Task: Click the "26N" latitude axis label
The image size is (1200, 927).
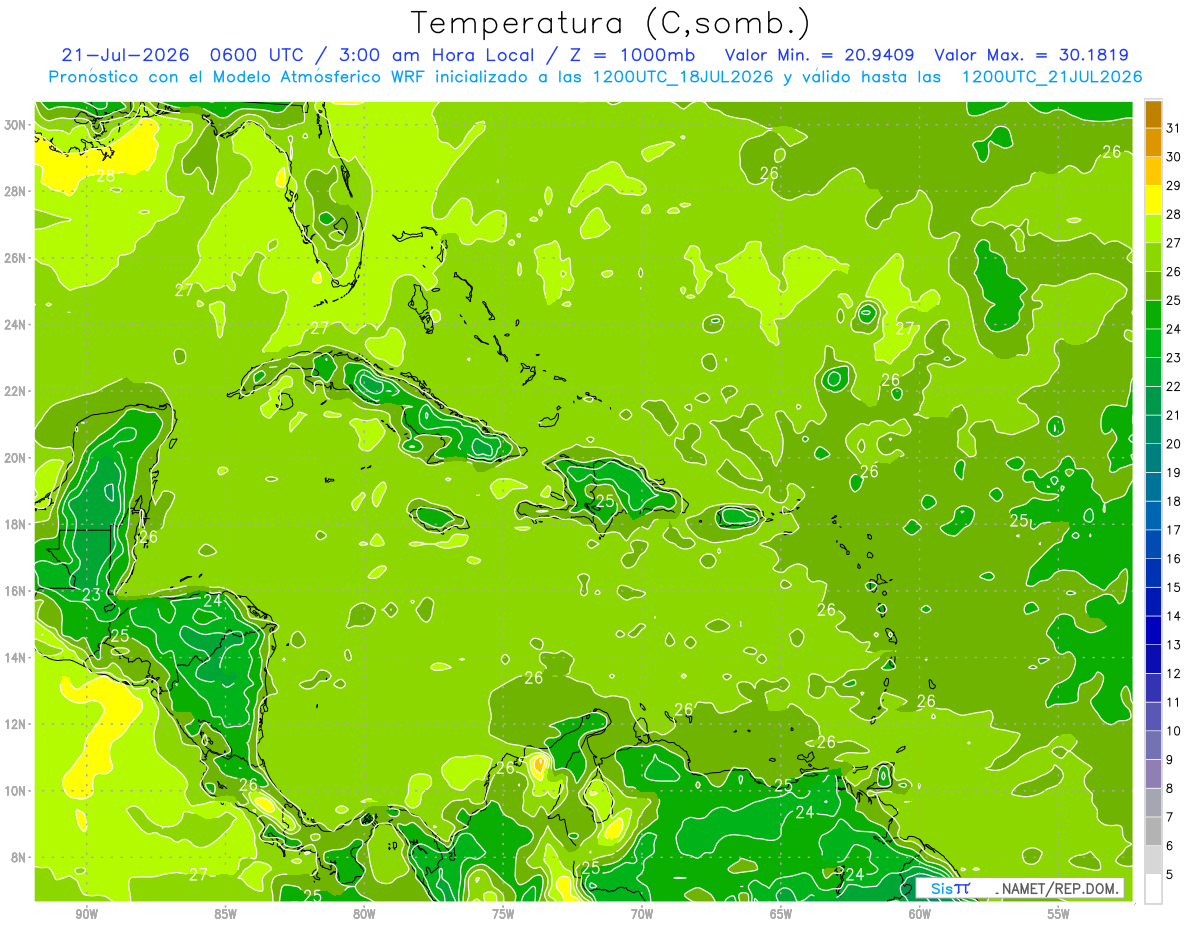Action: pyautogui.click(x=15, y=258)
